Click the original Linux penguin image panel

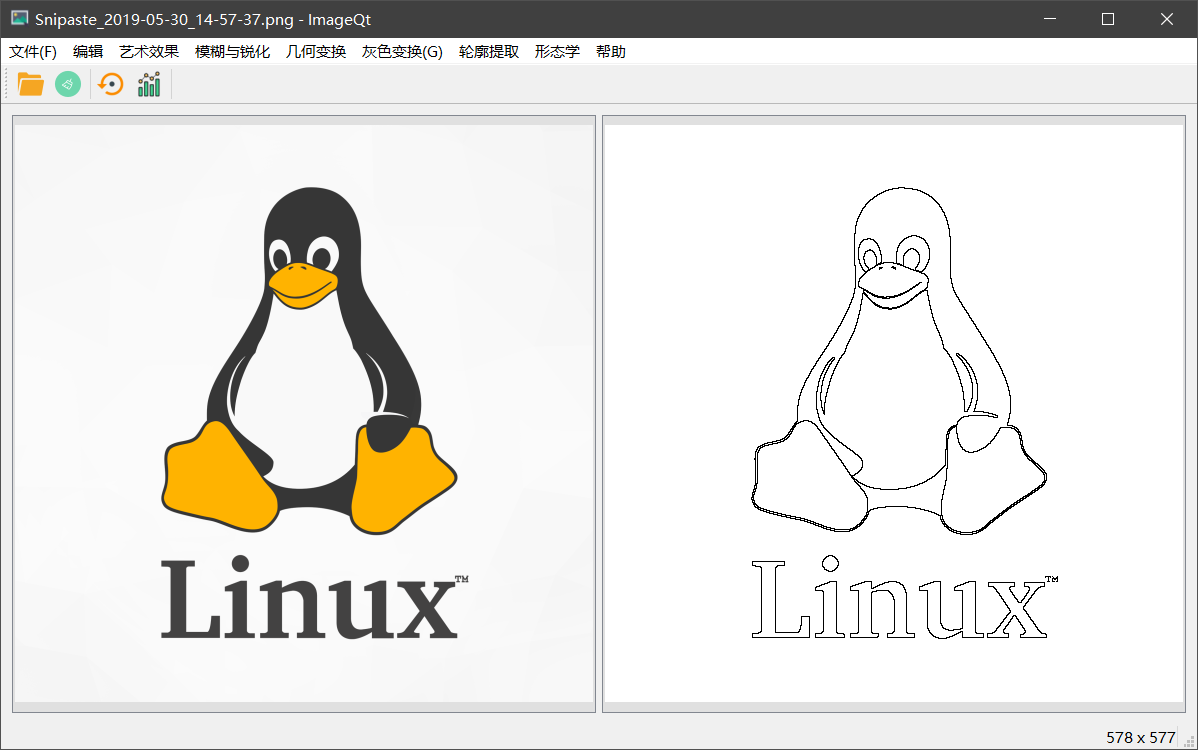[304, 414]
